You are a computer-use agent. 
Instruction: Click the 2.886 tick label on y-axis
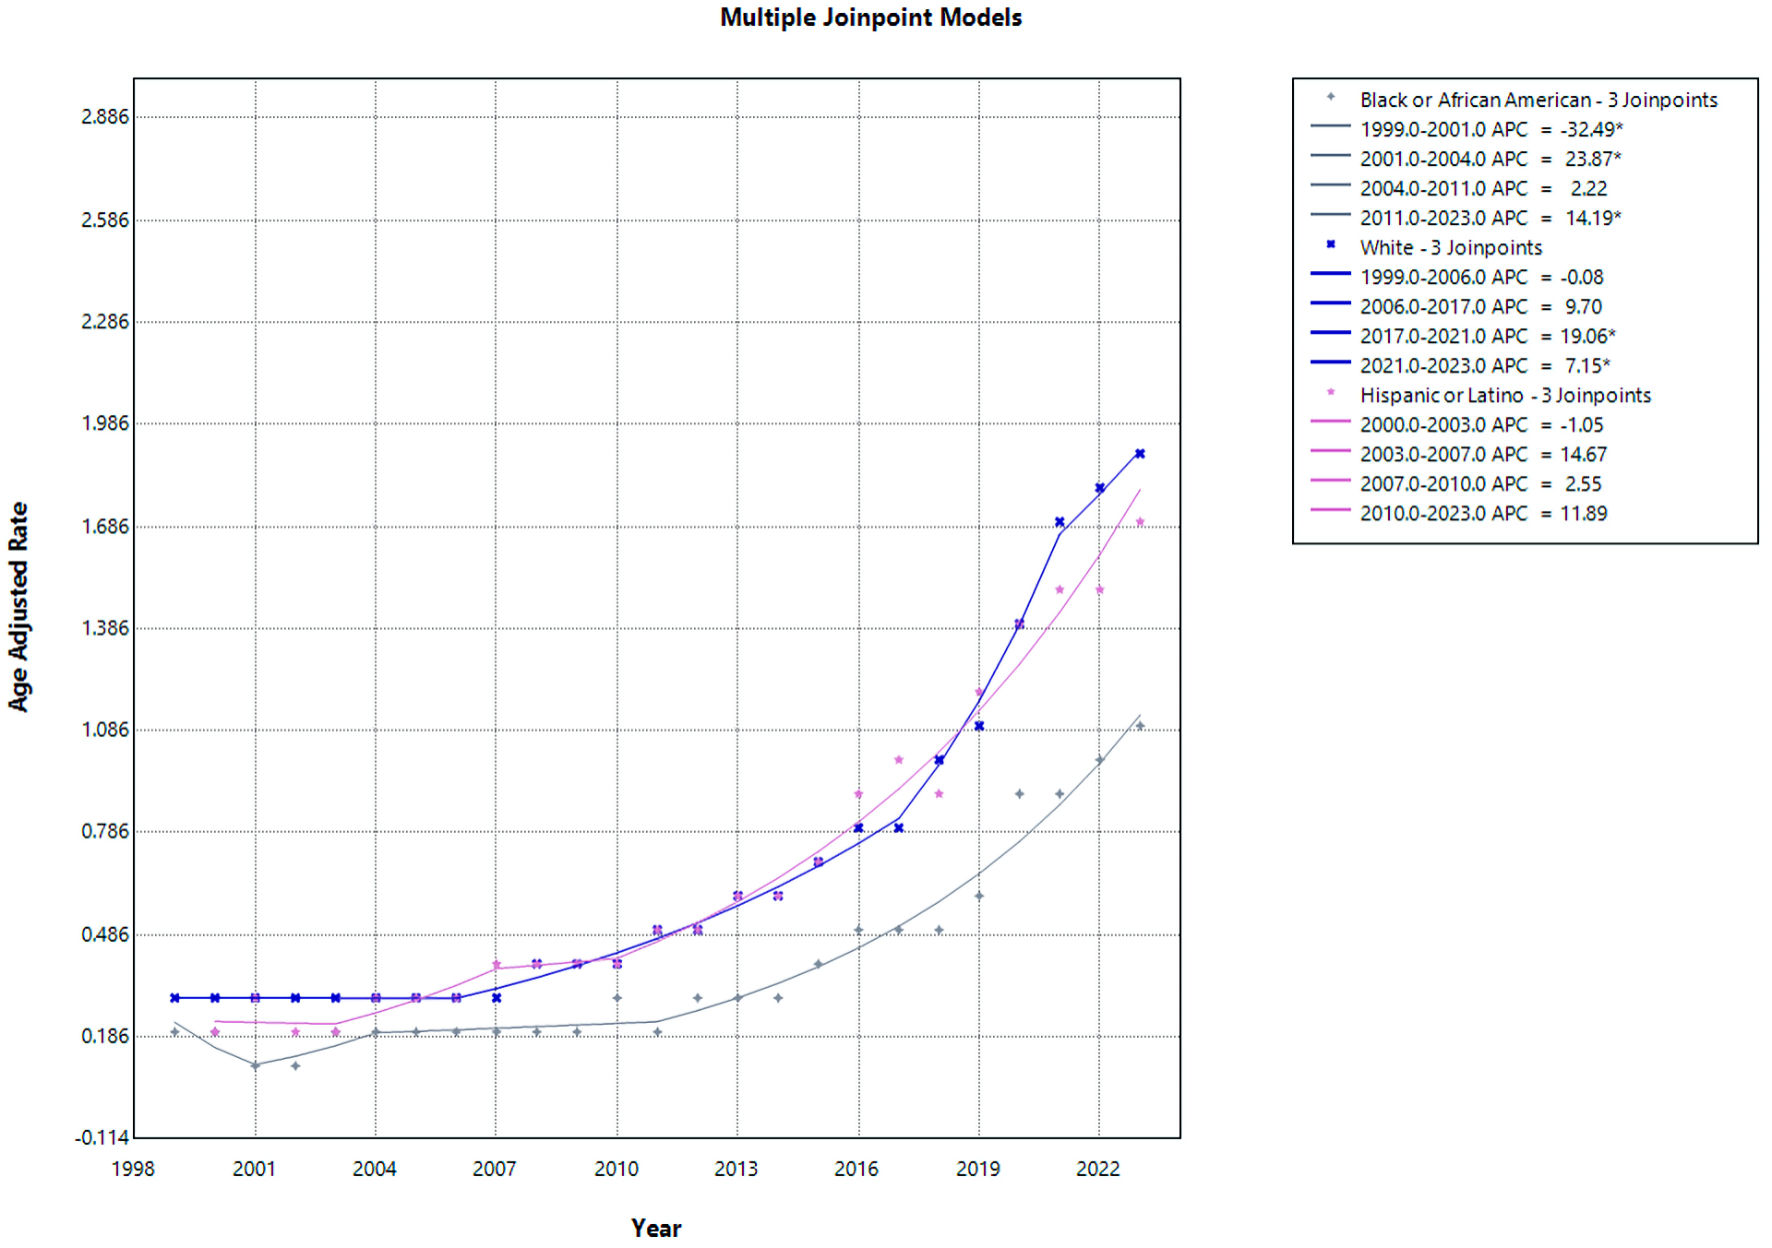(x=105, y=117)
